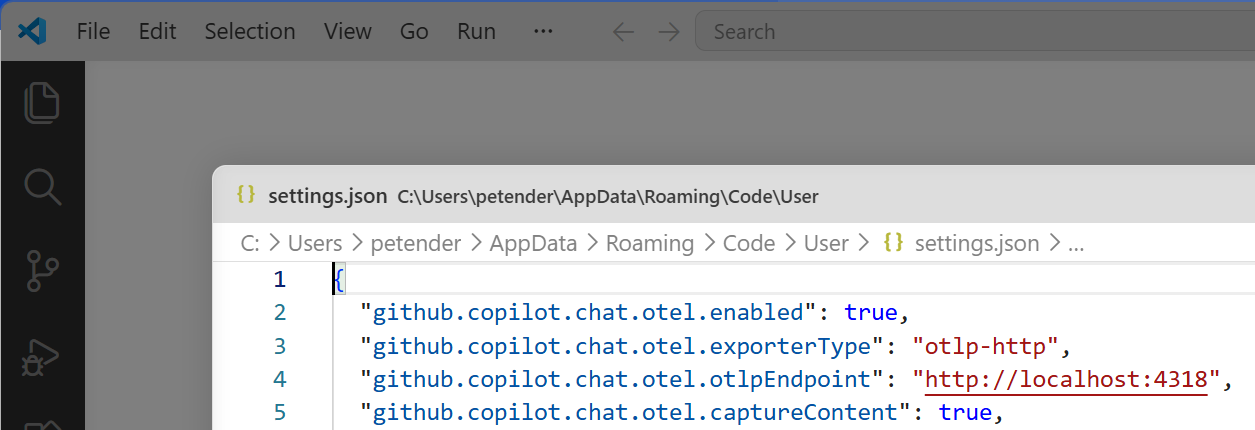Open the Edit menu
The width and height of the screenshot is (1255, 430).
coord(157,31)
